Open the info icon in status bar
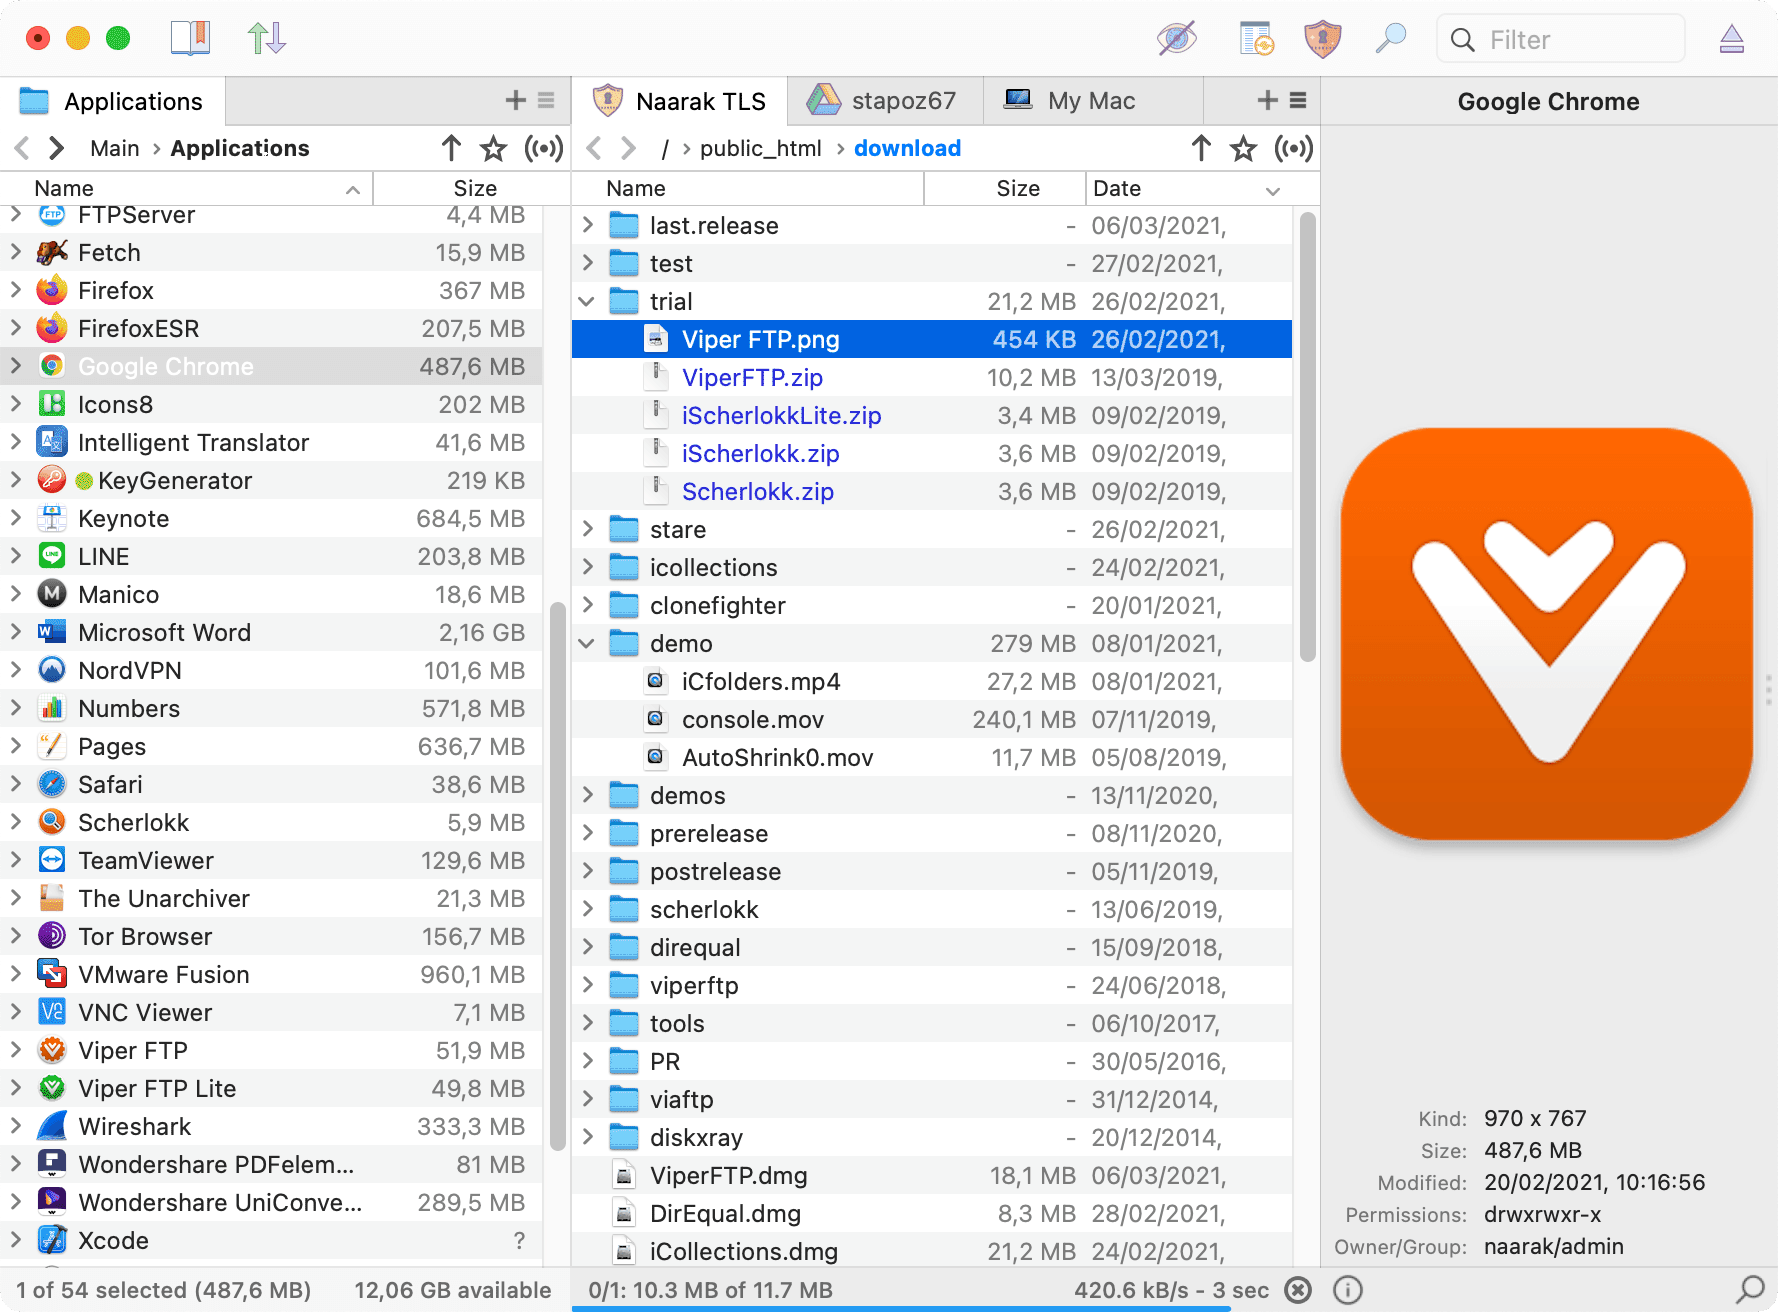The width and height of the screenshot is (1778, 1312). (1348, 1290)
